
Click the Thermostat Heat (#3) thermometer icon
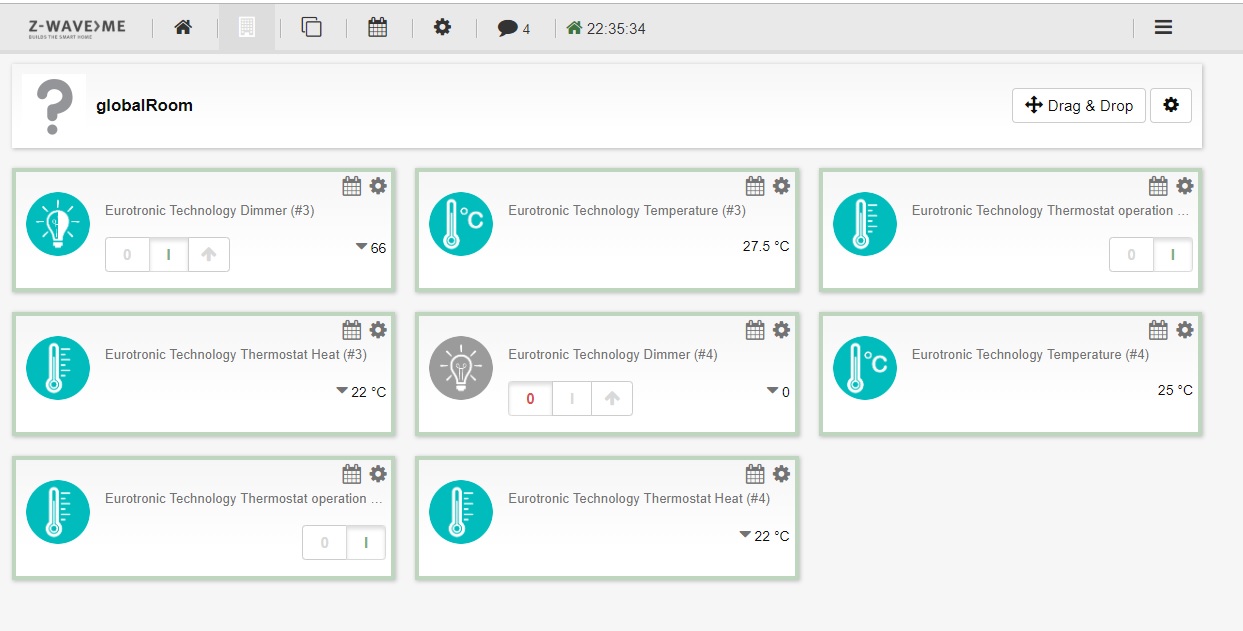point(58,368)
